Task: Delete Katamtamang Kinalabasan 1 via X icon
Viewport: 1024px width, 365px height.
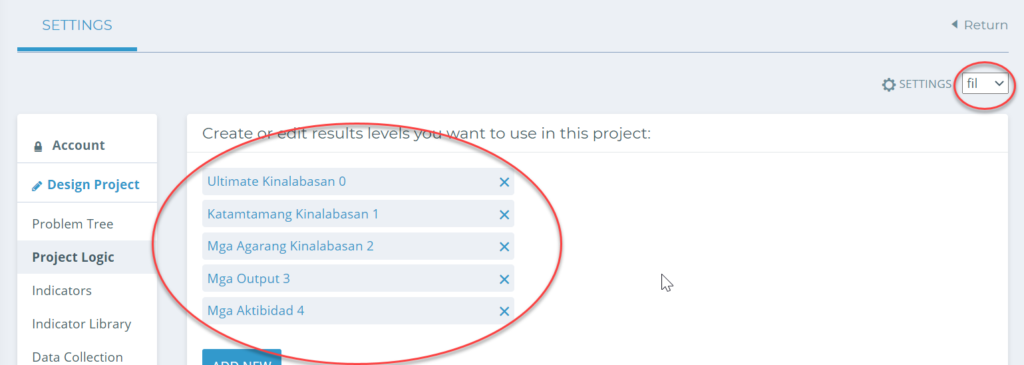Action: click(x=504, y=214)
